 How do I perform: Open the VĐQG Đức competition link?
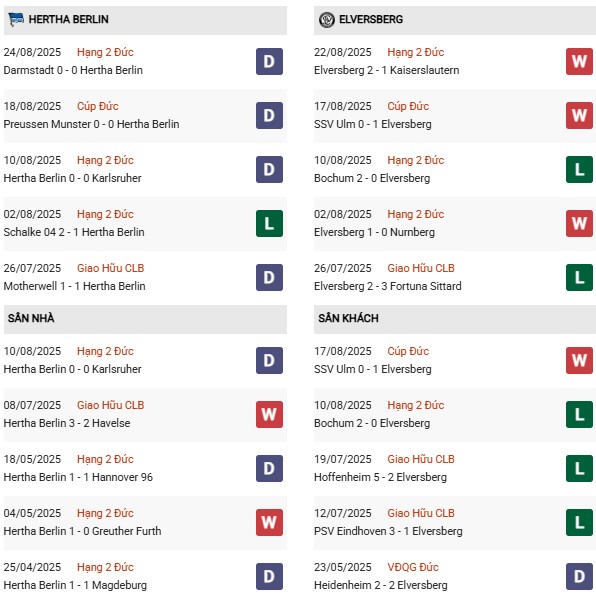coord(413,567)
